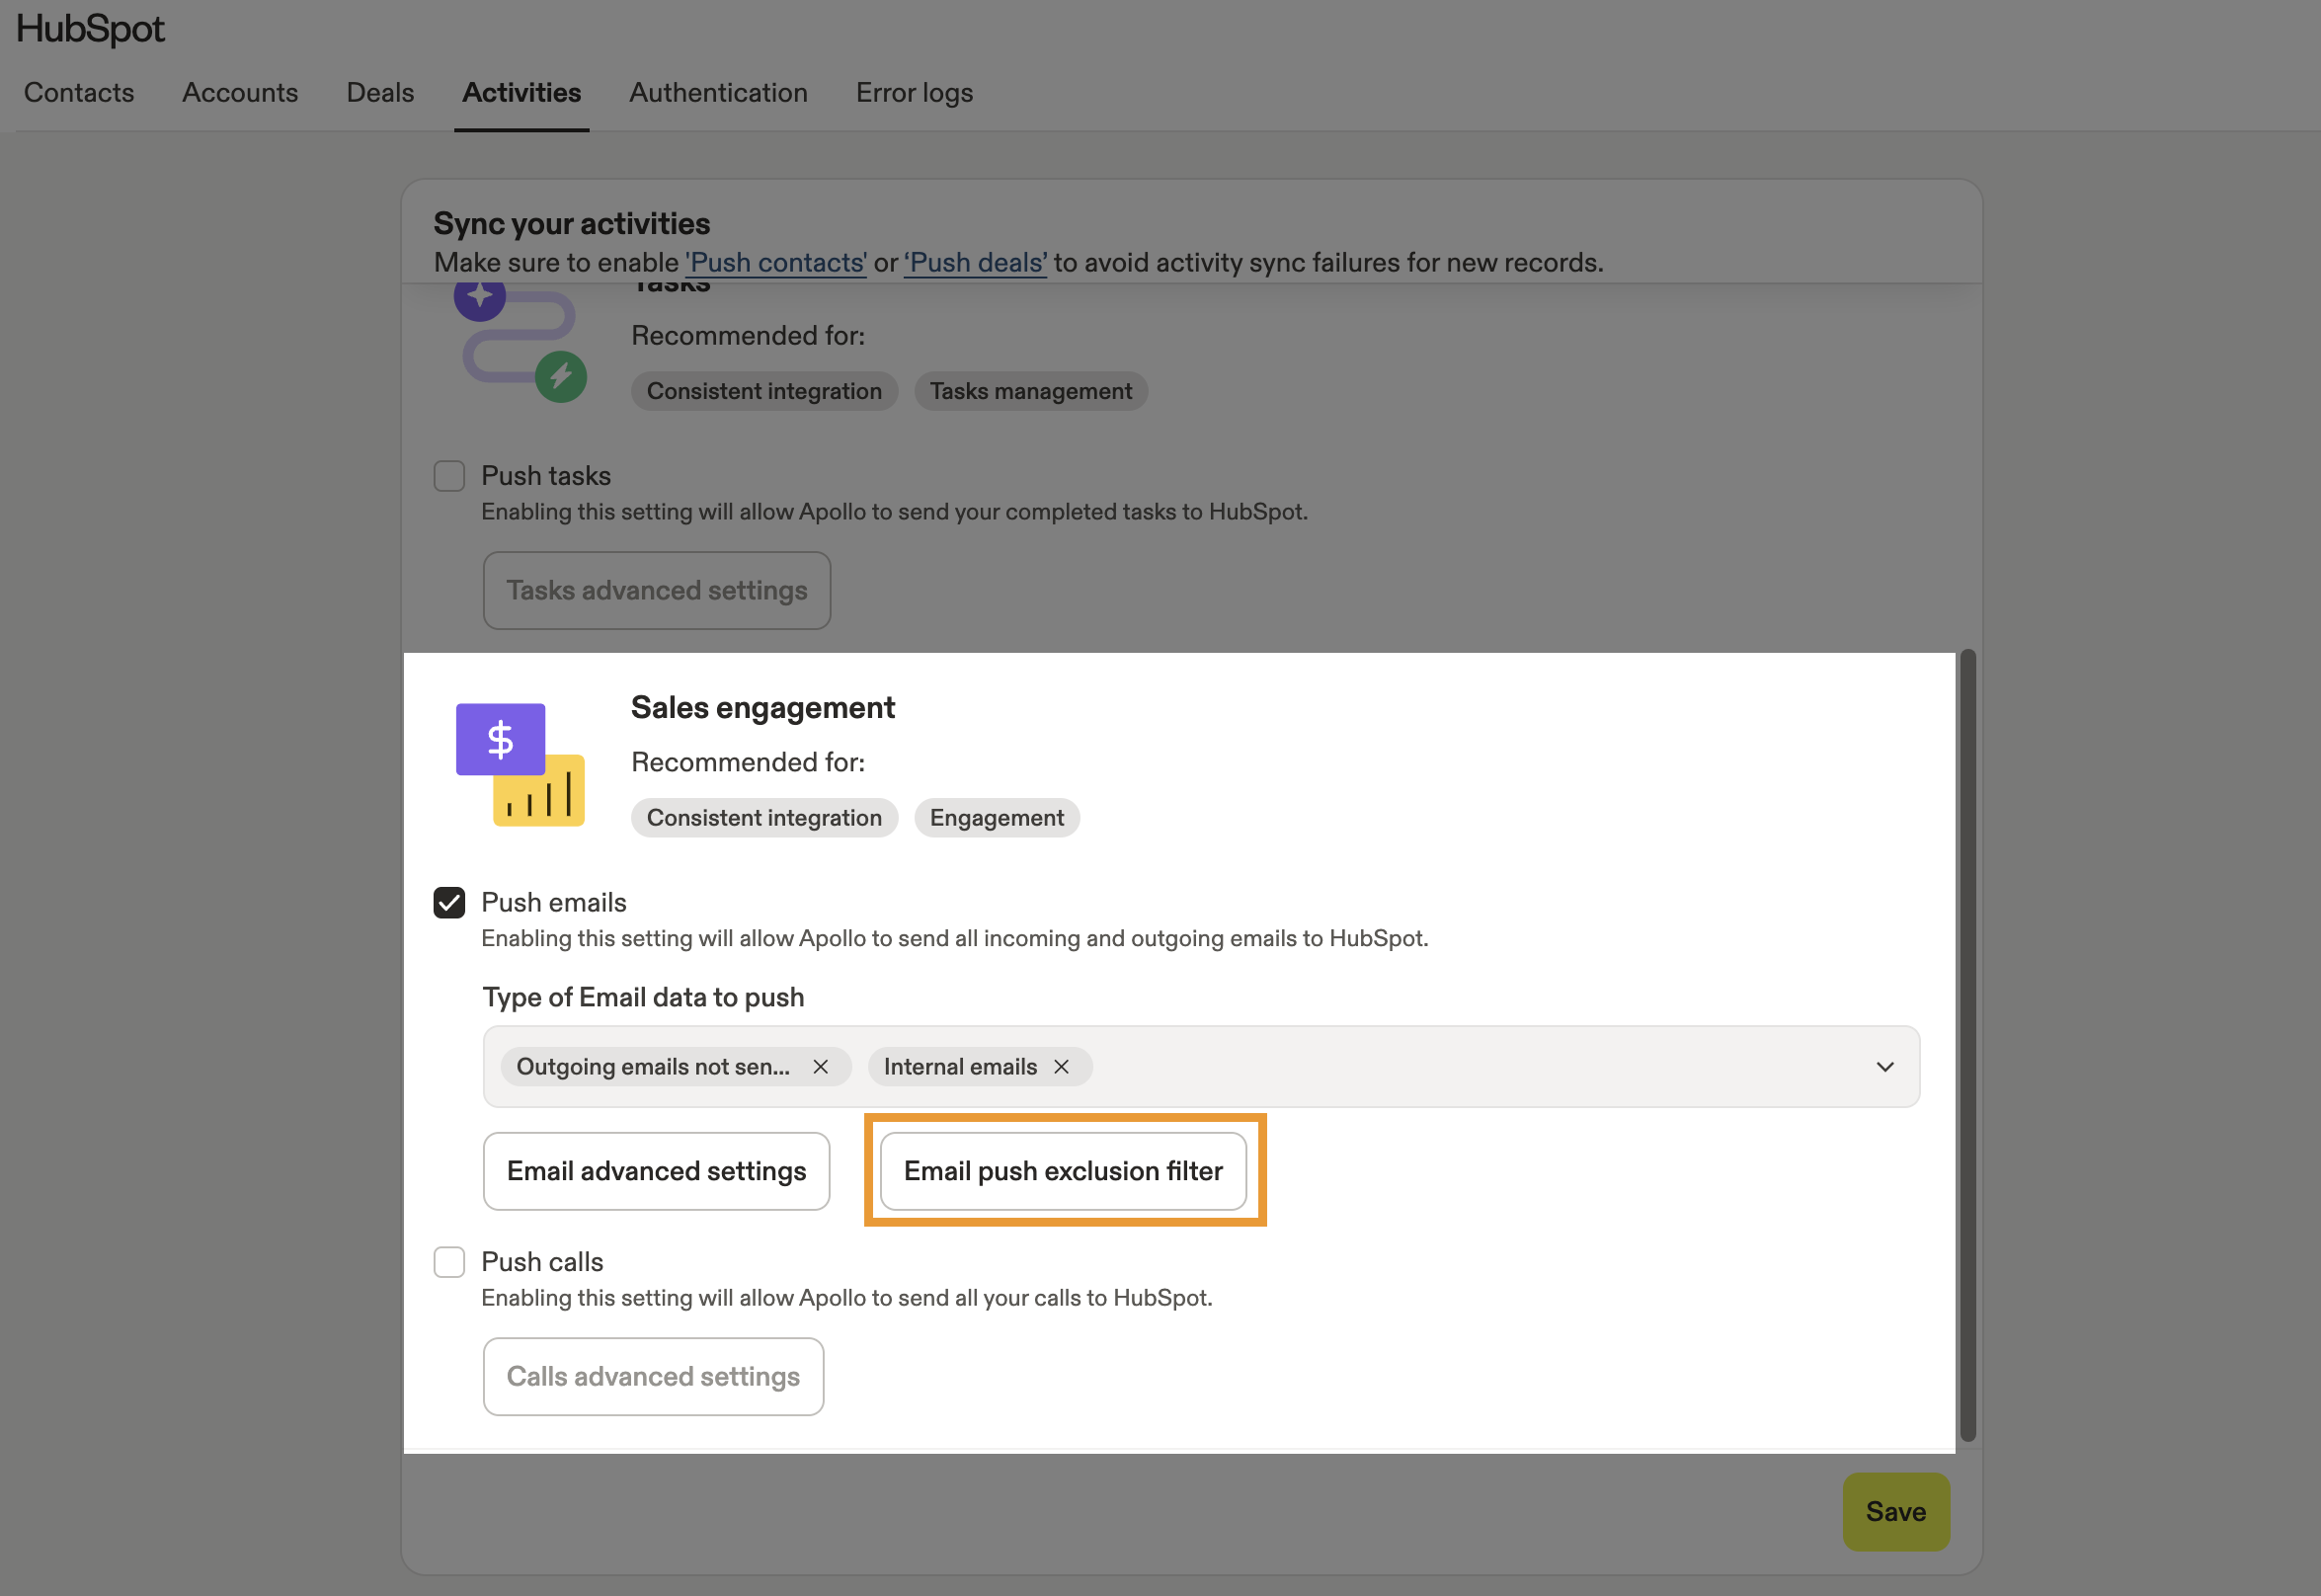This screenshot has height=1596, width=2321.
Task: Click the Type of Email data to push label
Action: pyautogui.click(x=643, y=997)
